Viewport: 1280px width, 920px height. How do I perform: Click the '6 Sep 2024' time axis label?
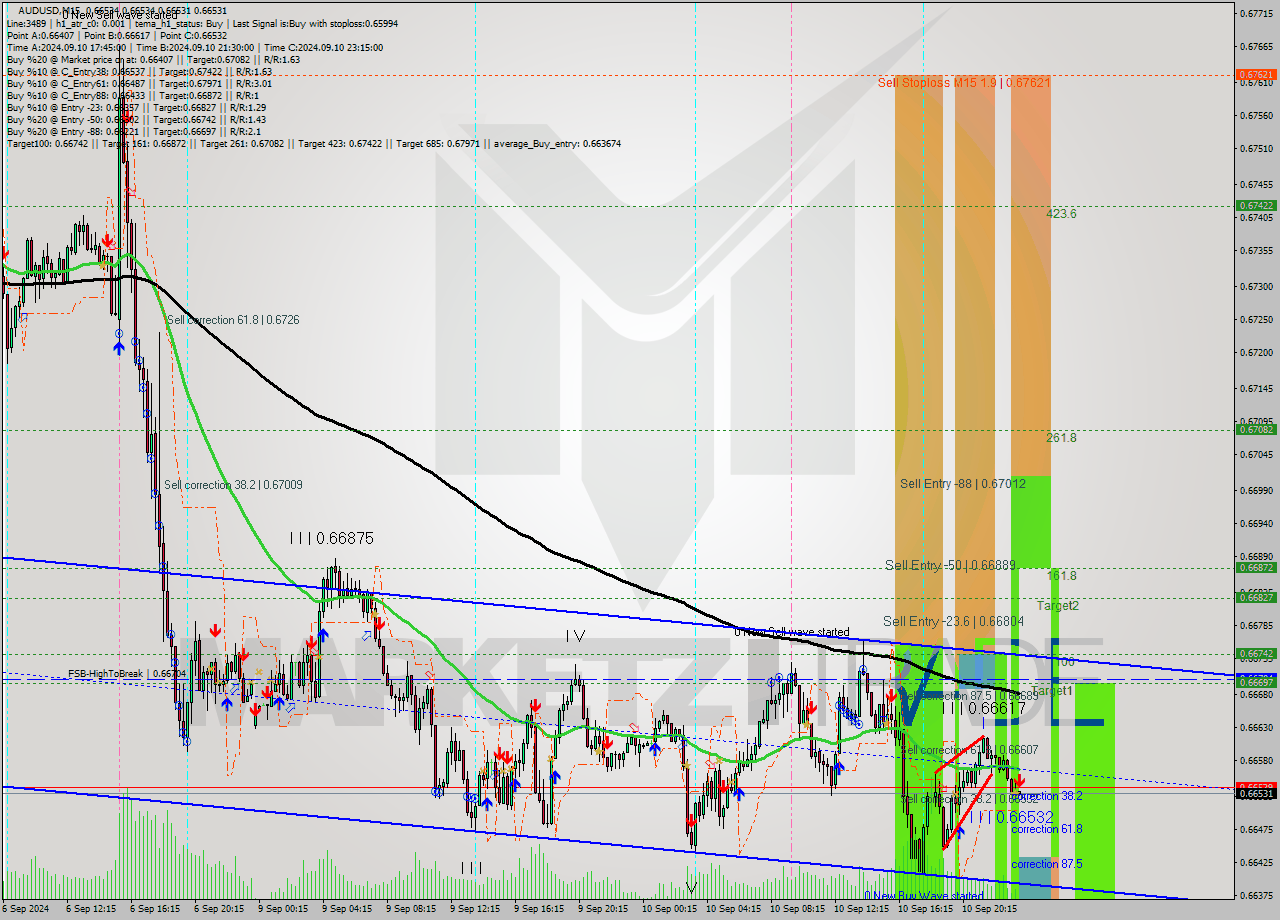tap(25, 910)
